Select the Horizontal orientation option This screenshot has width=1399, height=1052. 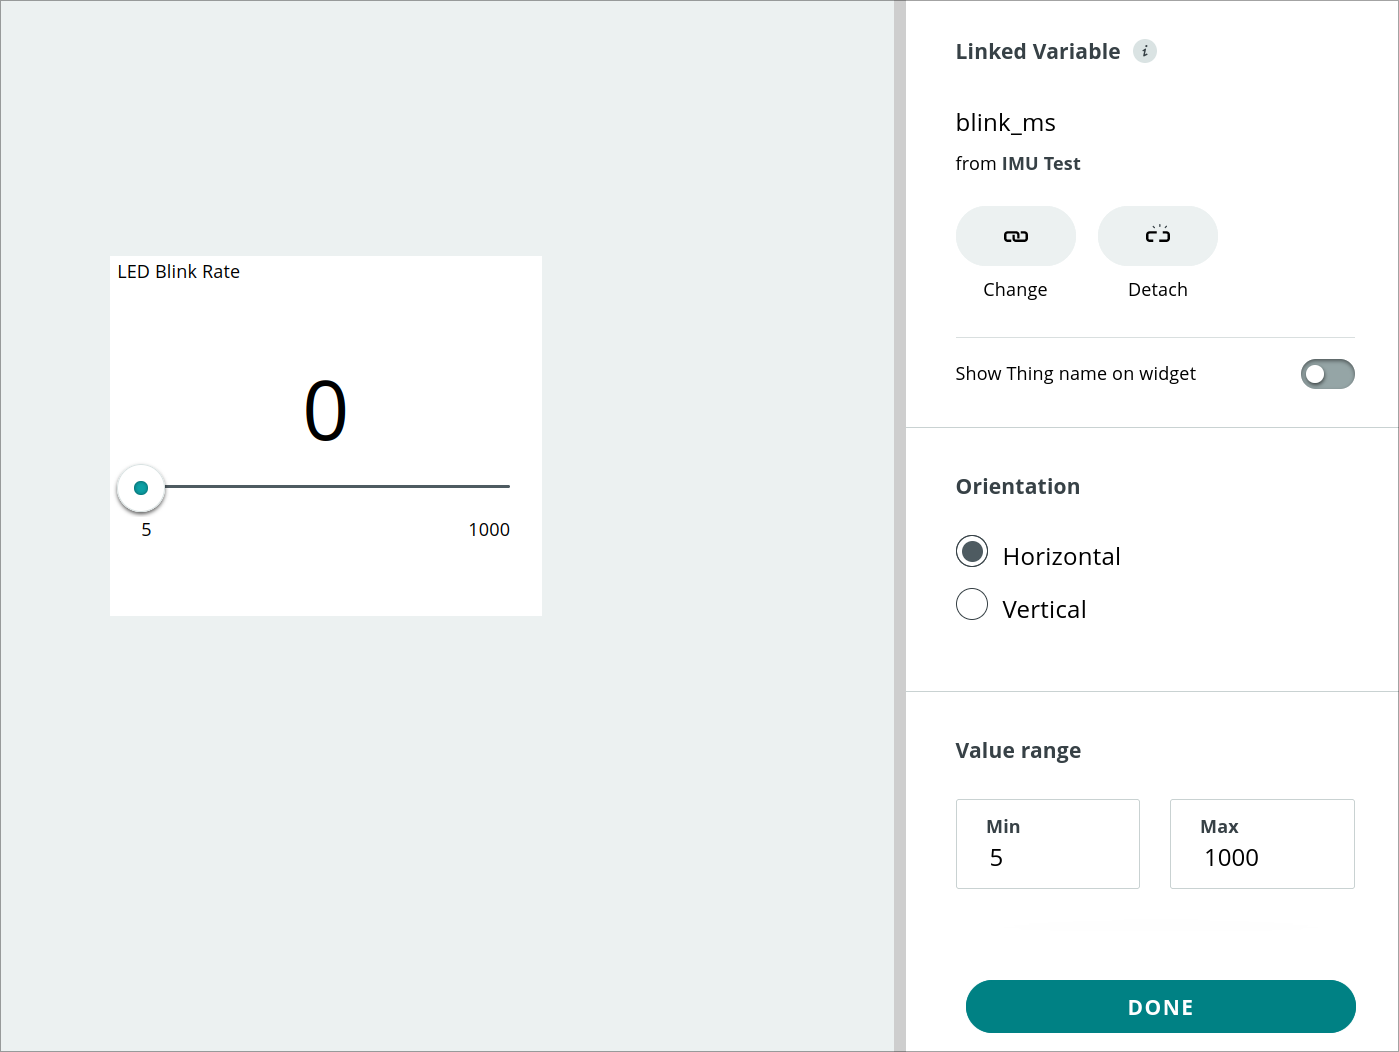coord(971,551)
